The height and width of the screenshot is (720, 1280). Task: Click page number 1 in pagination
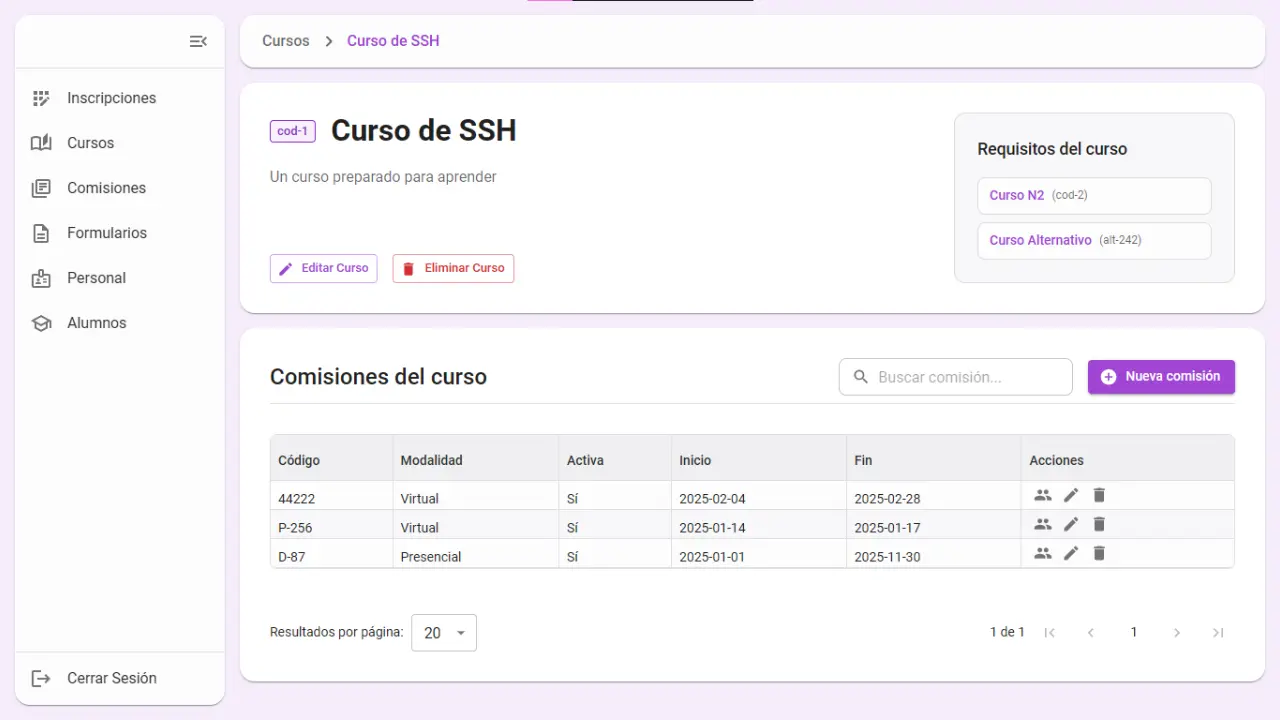pyautogui.click(x=1134, y=632)
